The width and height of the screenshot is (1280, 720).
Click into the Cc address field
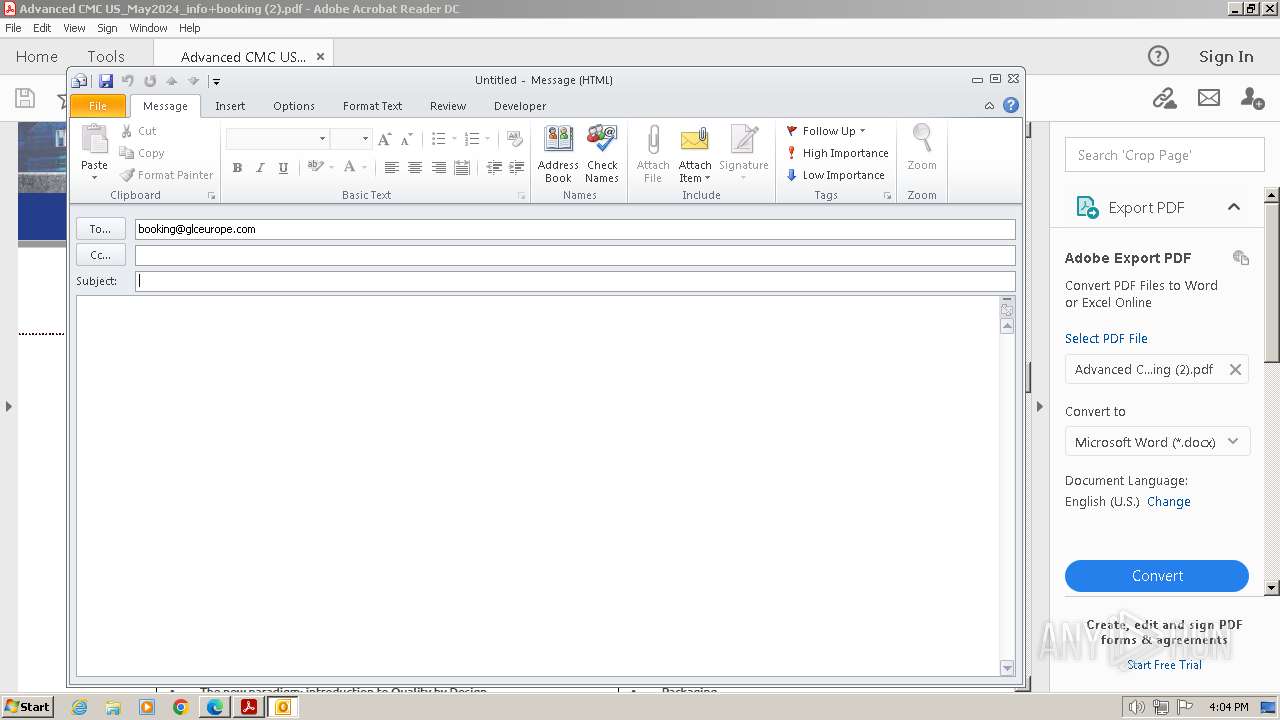tap(575, 255)
